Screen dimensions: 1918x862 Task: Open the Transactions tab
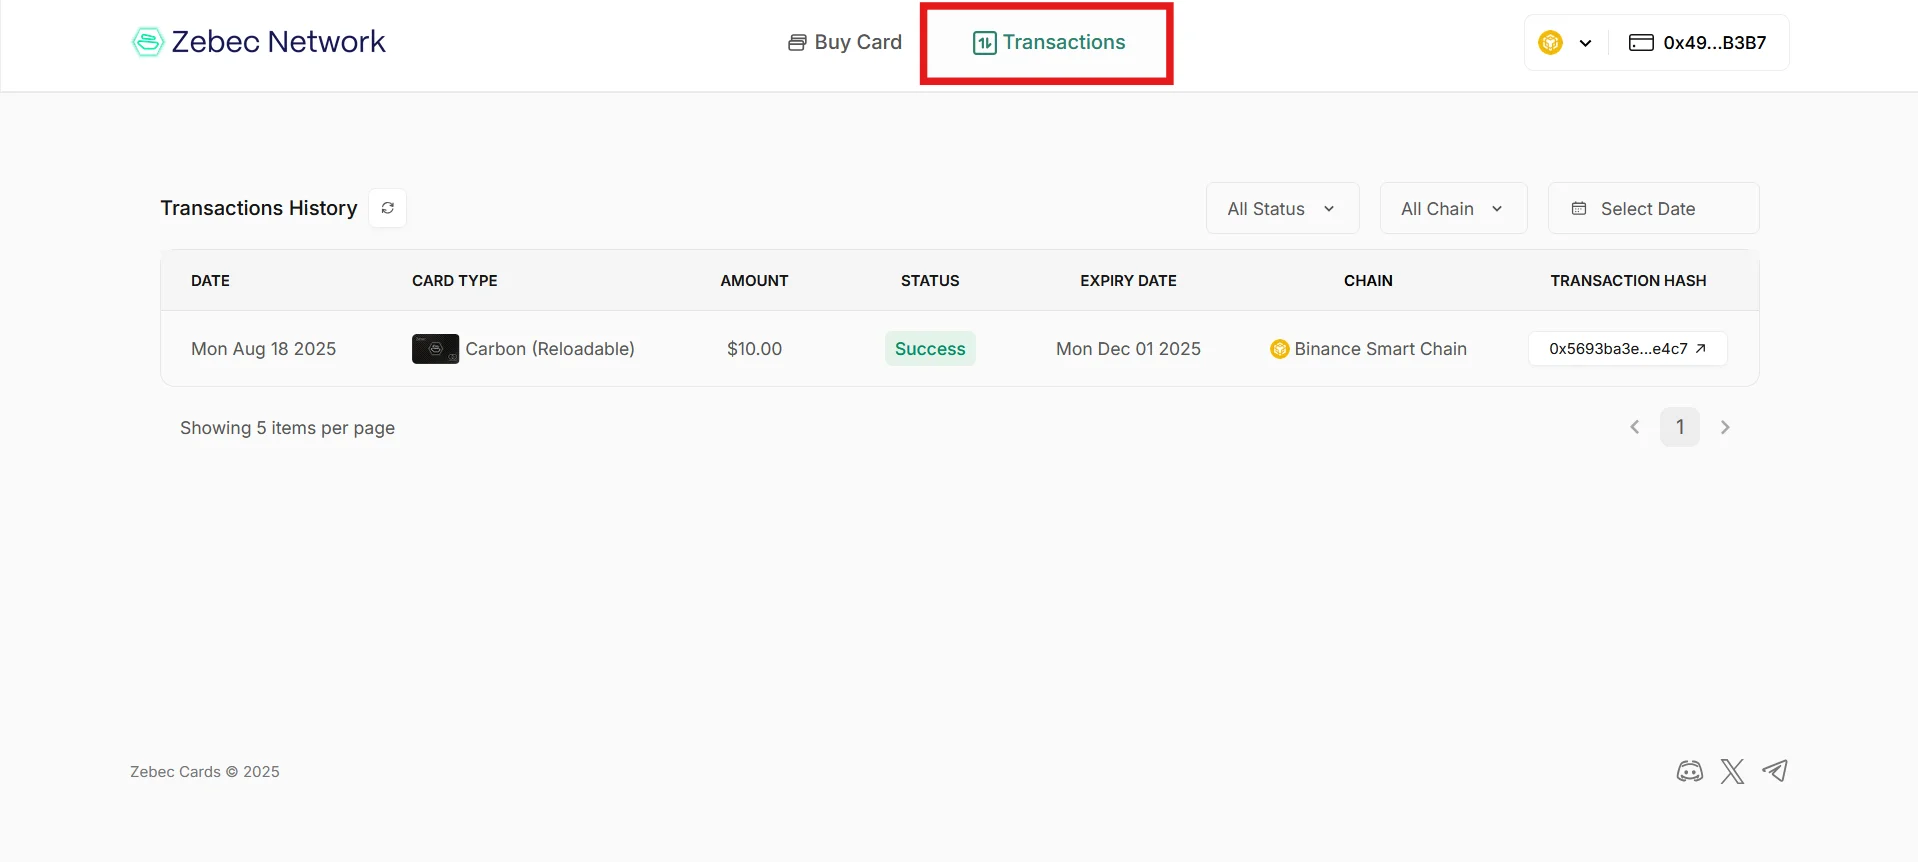tap(1049, 42)
